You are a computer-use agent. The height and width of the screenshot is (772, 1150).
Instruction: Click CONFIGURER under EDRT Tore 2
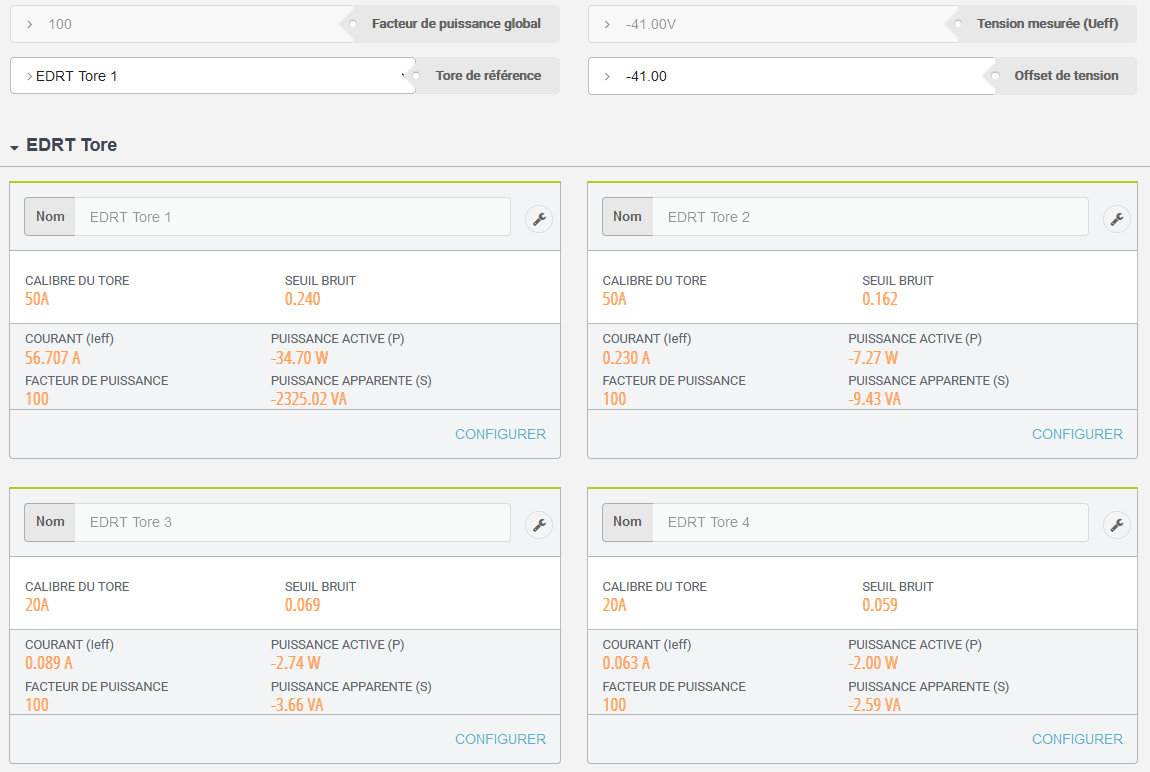(1077, 434)
